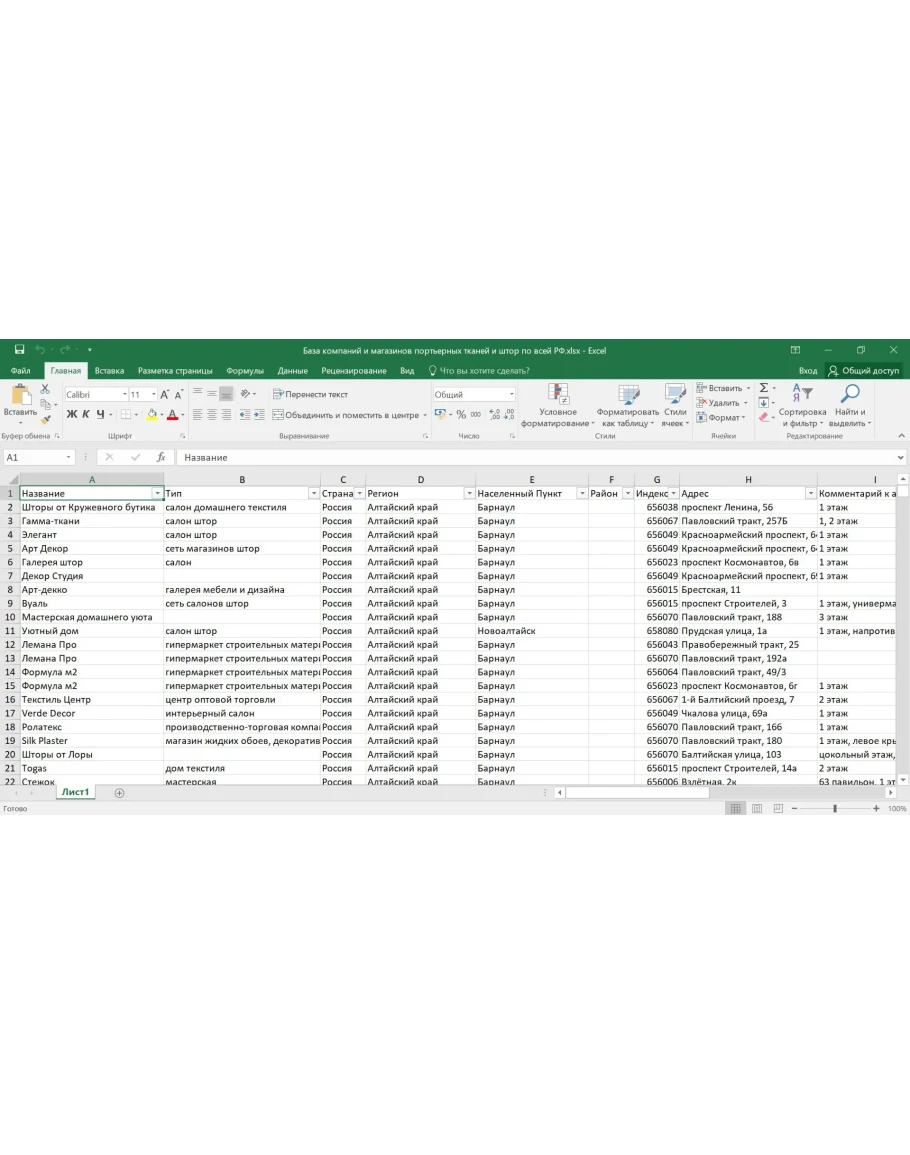
Task: Decrease the font size
Action: click(x=178, y=395)
